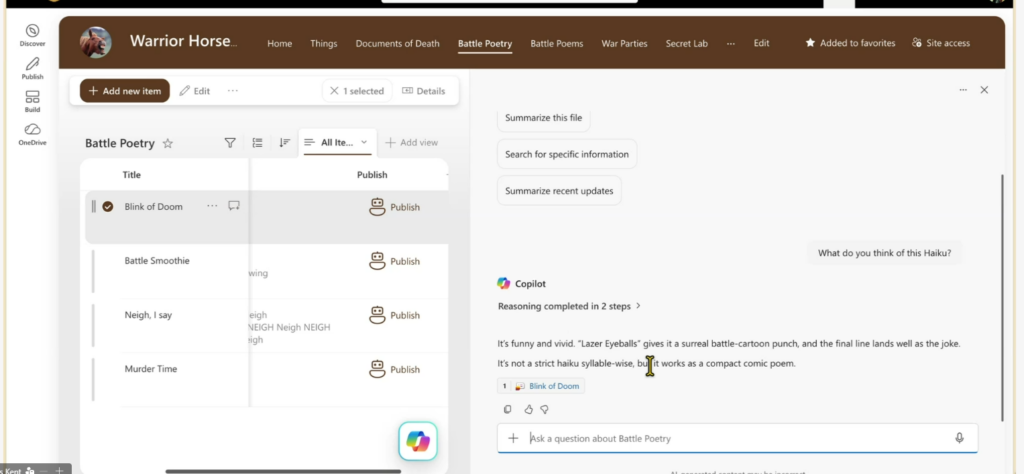This screenshot has width=1024, height=474.
Task: Open the toolbar overflow ellipsis next to Edit
Action: [232, 91]
